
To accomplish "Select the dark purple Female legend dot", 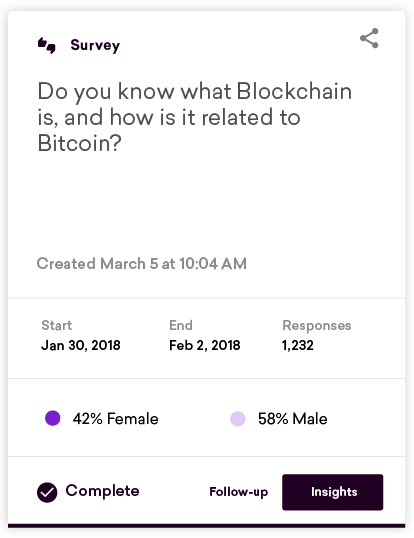I will 53,418.
